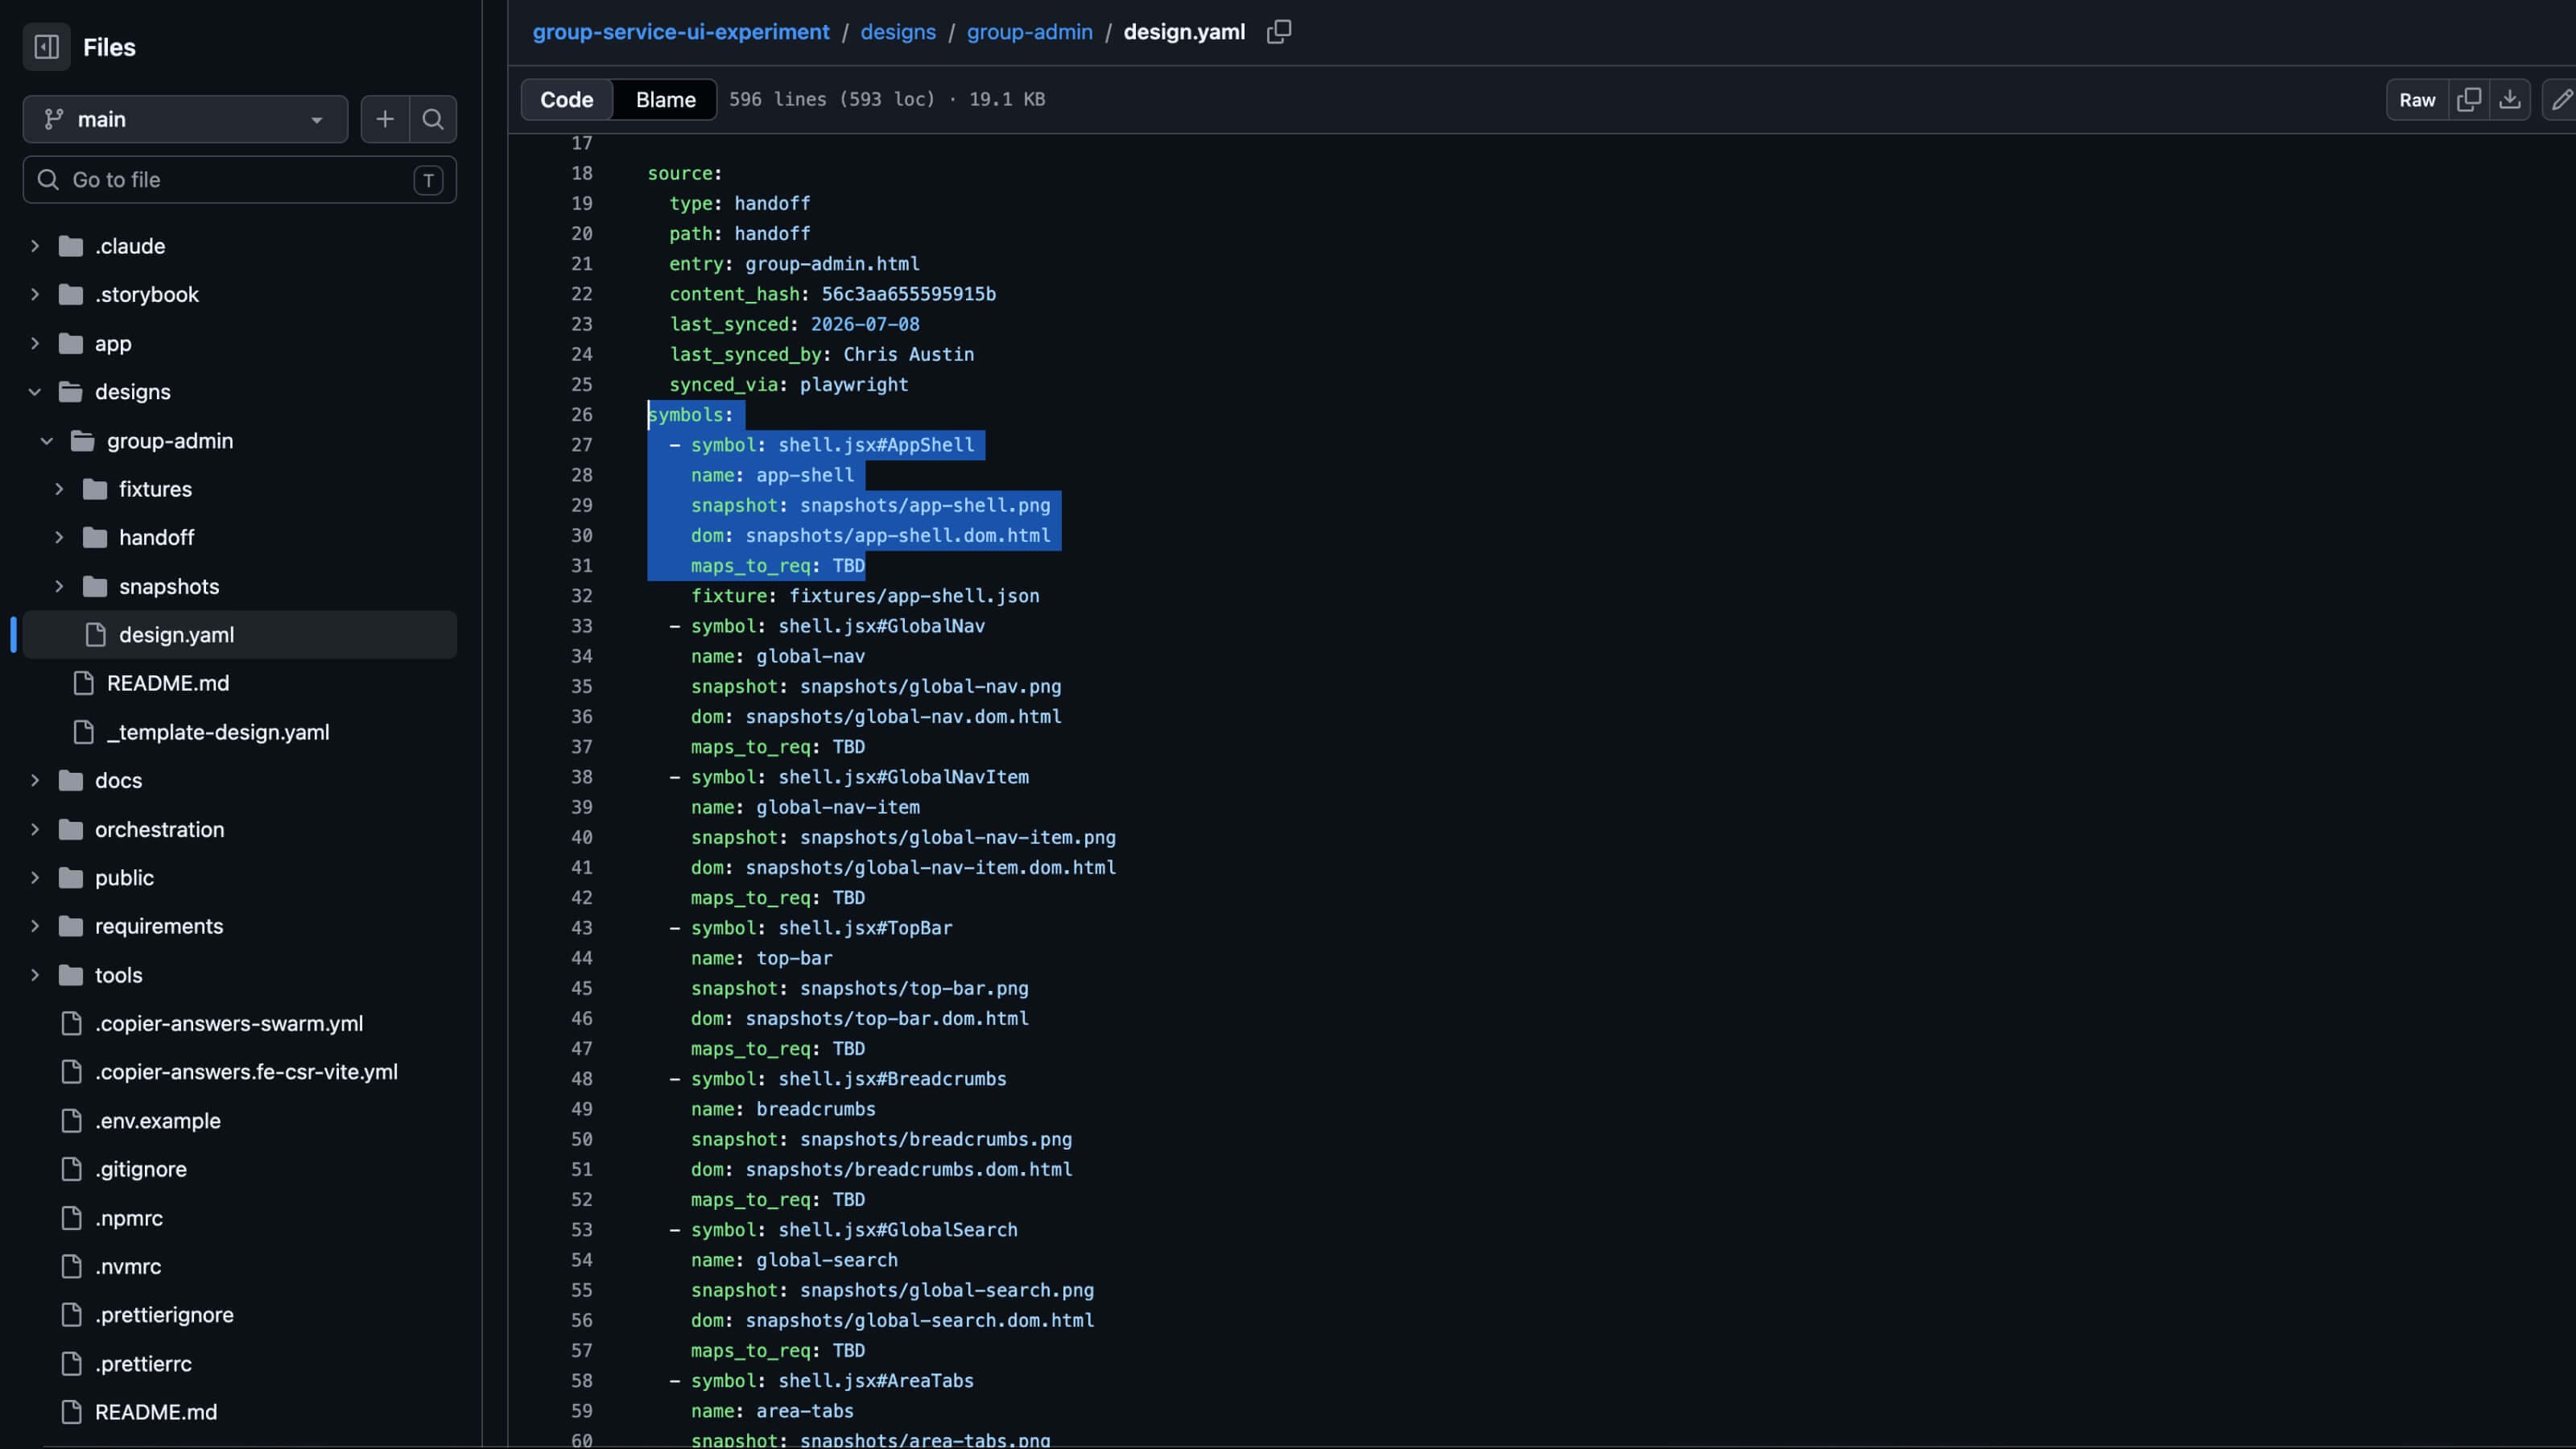Click the text 'shell.jsx#GlobalSearch'
Viewport: 2576px width, 1449px height.
click(x=898, y=1230)
